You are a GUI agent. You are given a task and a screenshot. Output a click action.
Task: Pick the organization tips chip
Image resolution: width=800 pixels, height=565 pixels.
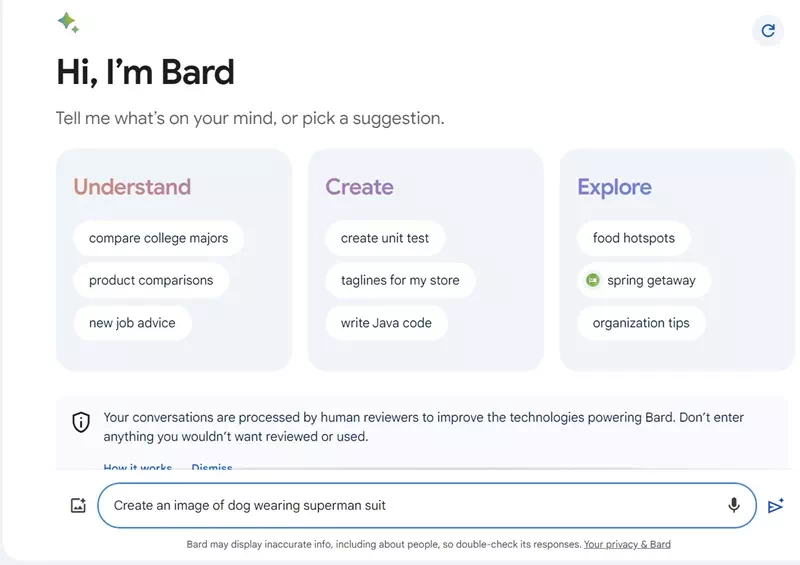[x=641, y=323]
